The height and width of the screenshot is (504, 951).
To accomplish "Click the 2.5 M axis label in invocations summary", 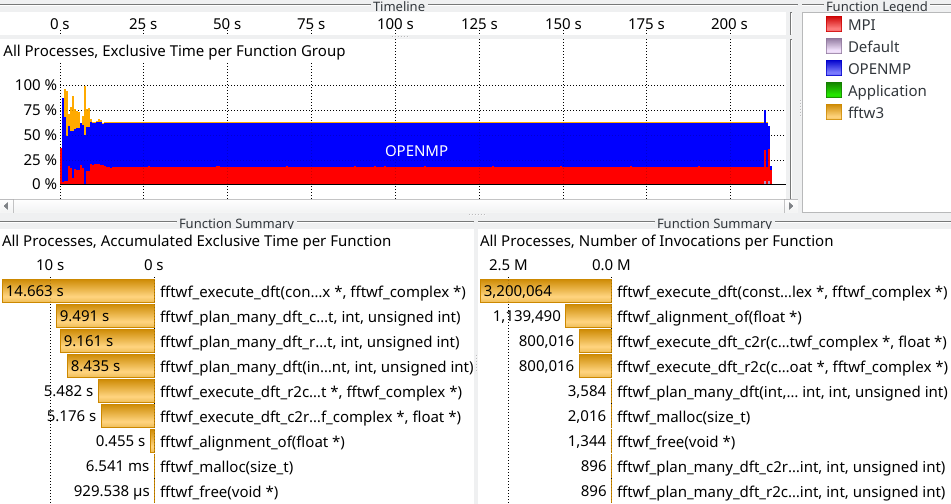I will click(508, 265).
